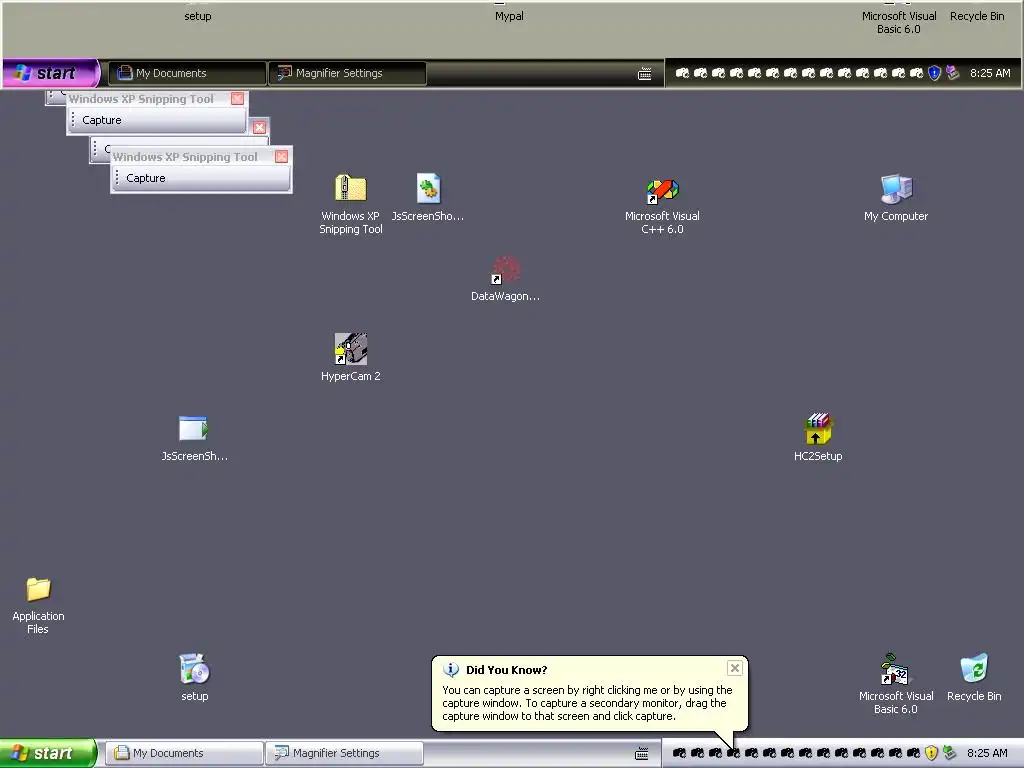
Task: Select the DataWagon... red shortcut icon
Action: coord(505,270)
